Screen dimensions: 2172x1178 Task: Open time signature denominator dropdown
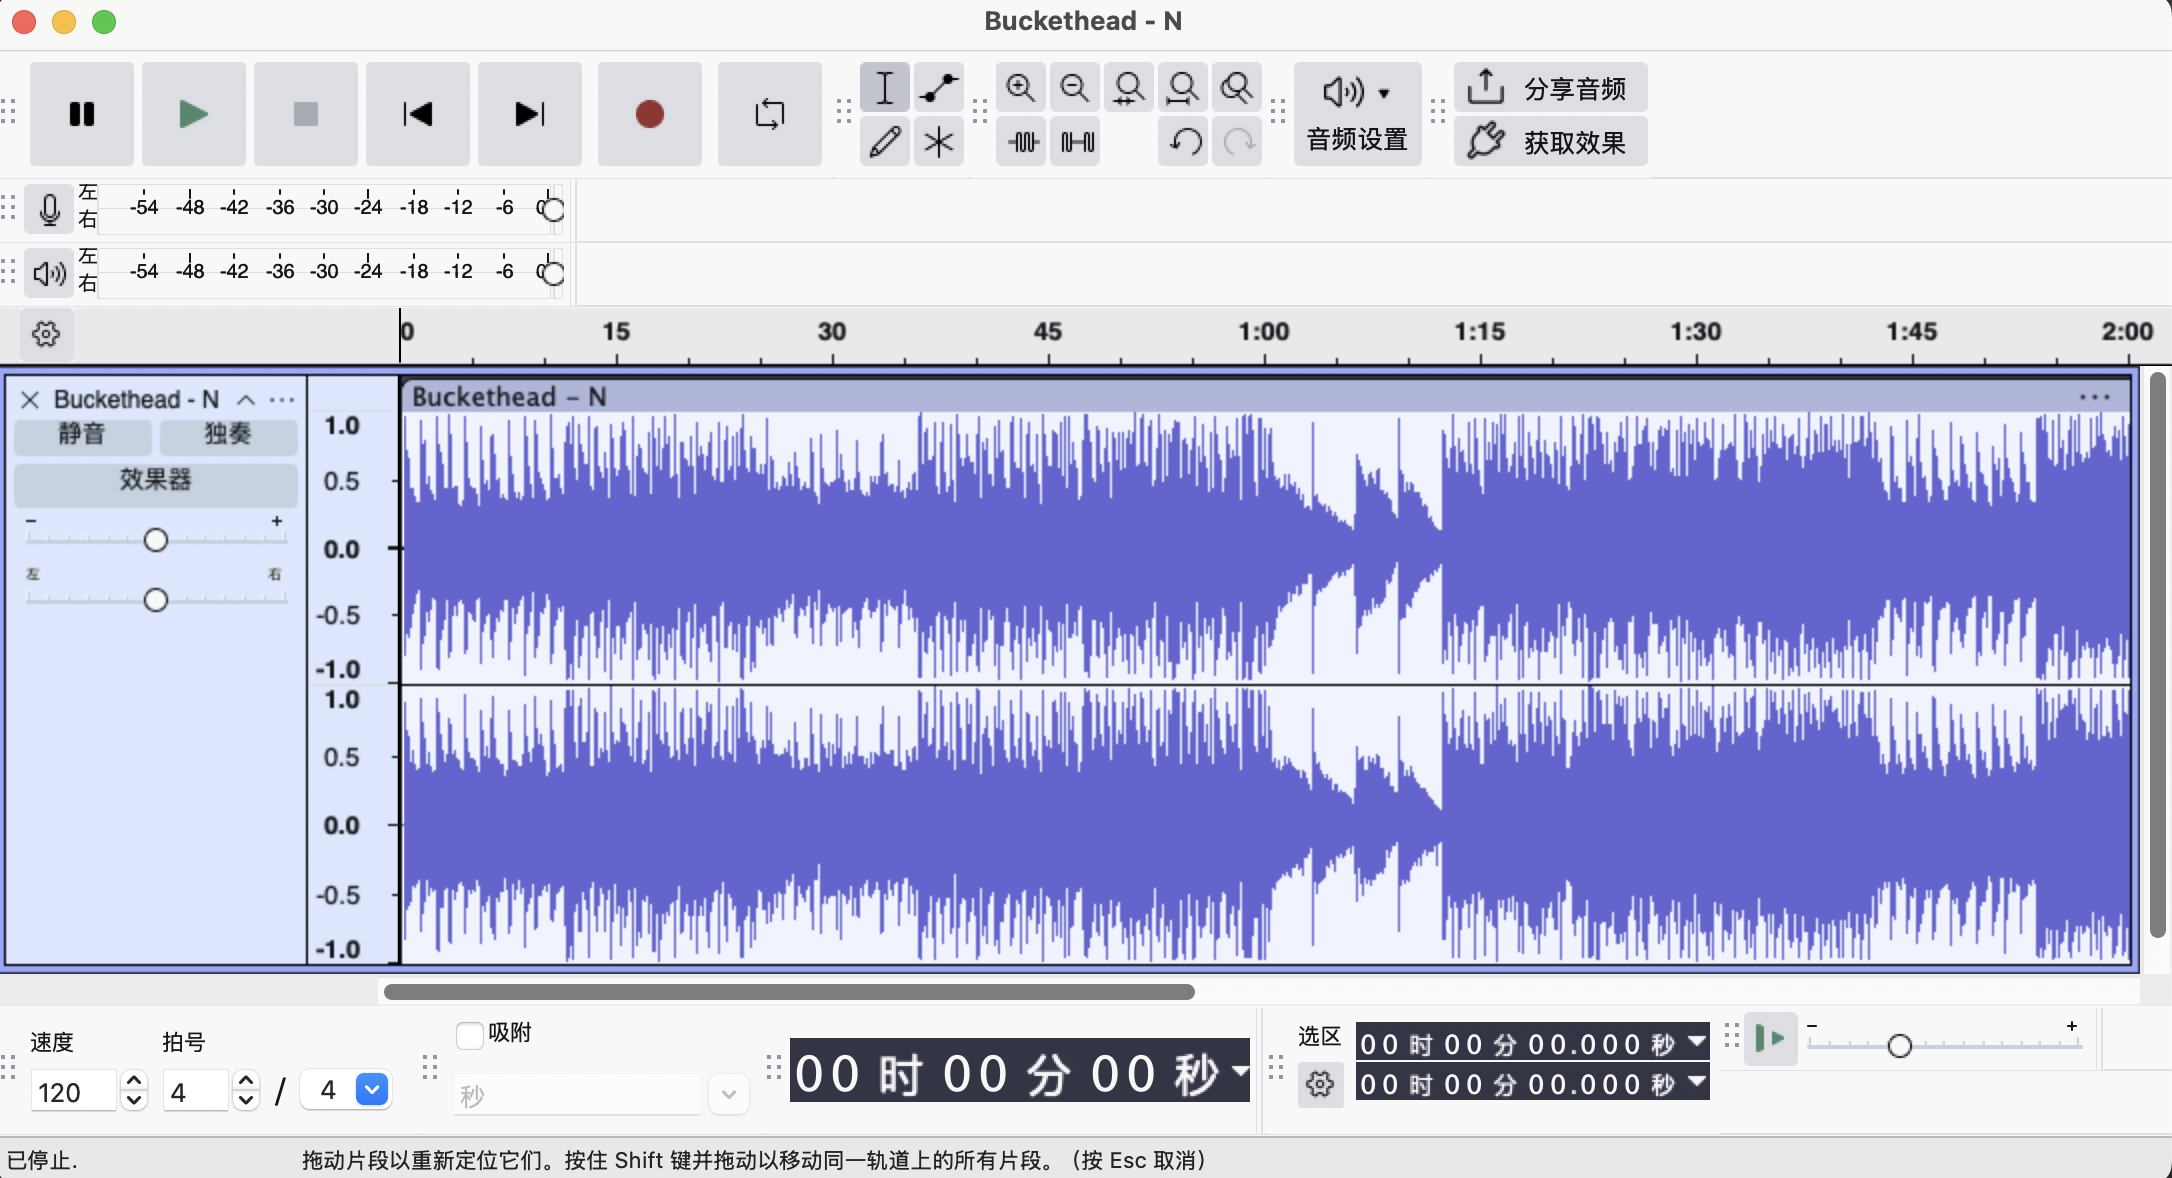(372, 1089)
